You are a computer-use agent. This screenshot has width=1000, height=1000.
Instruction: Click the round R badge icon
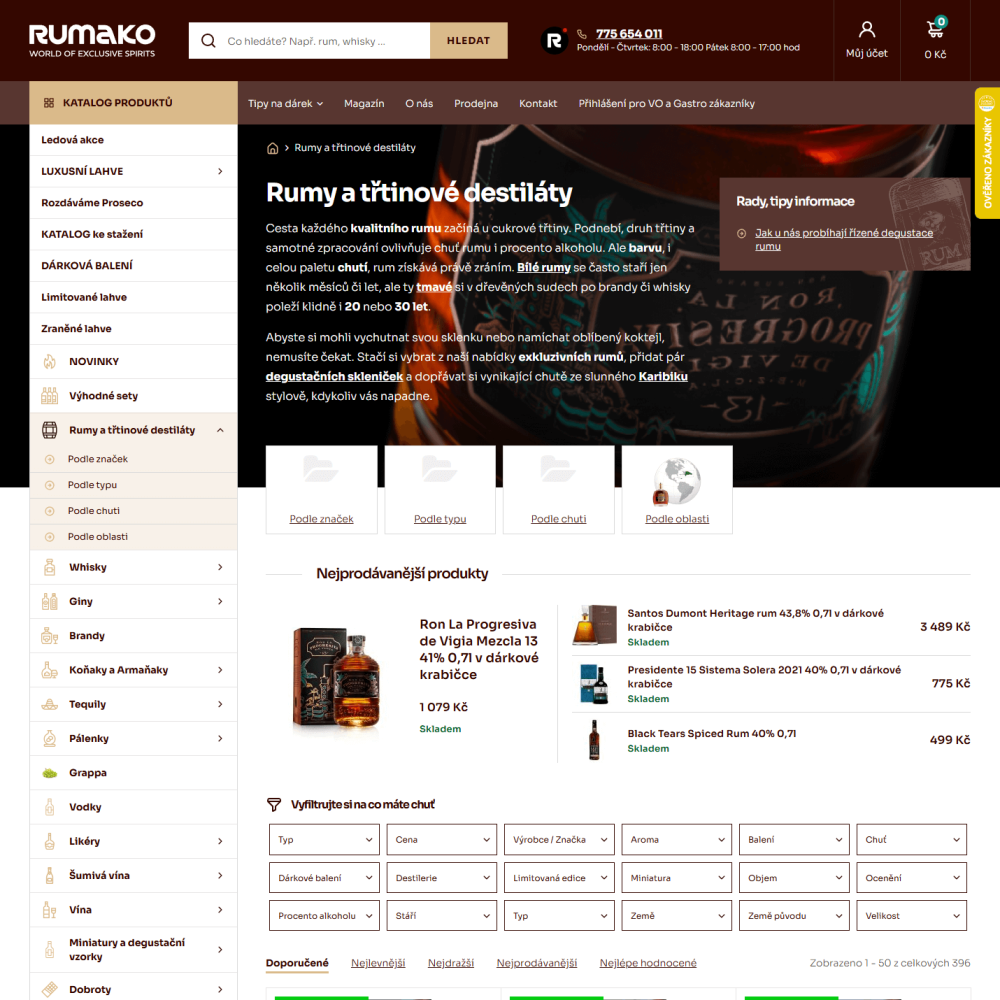(554, 41)
